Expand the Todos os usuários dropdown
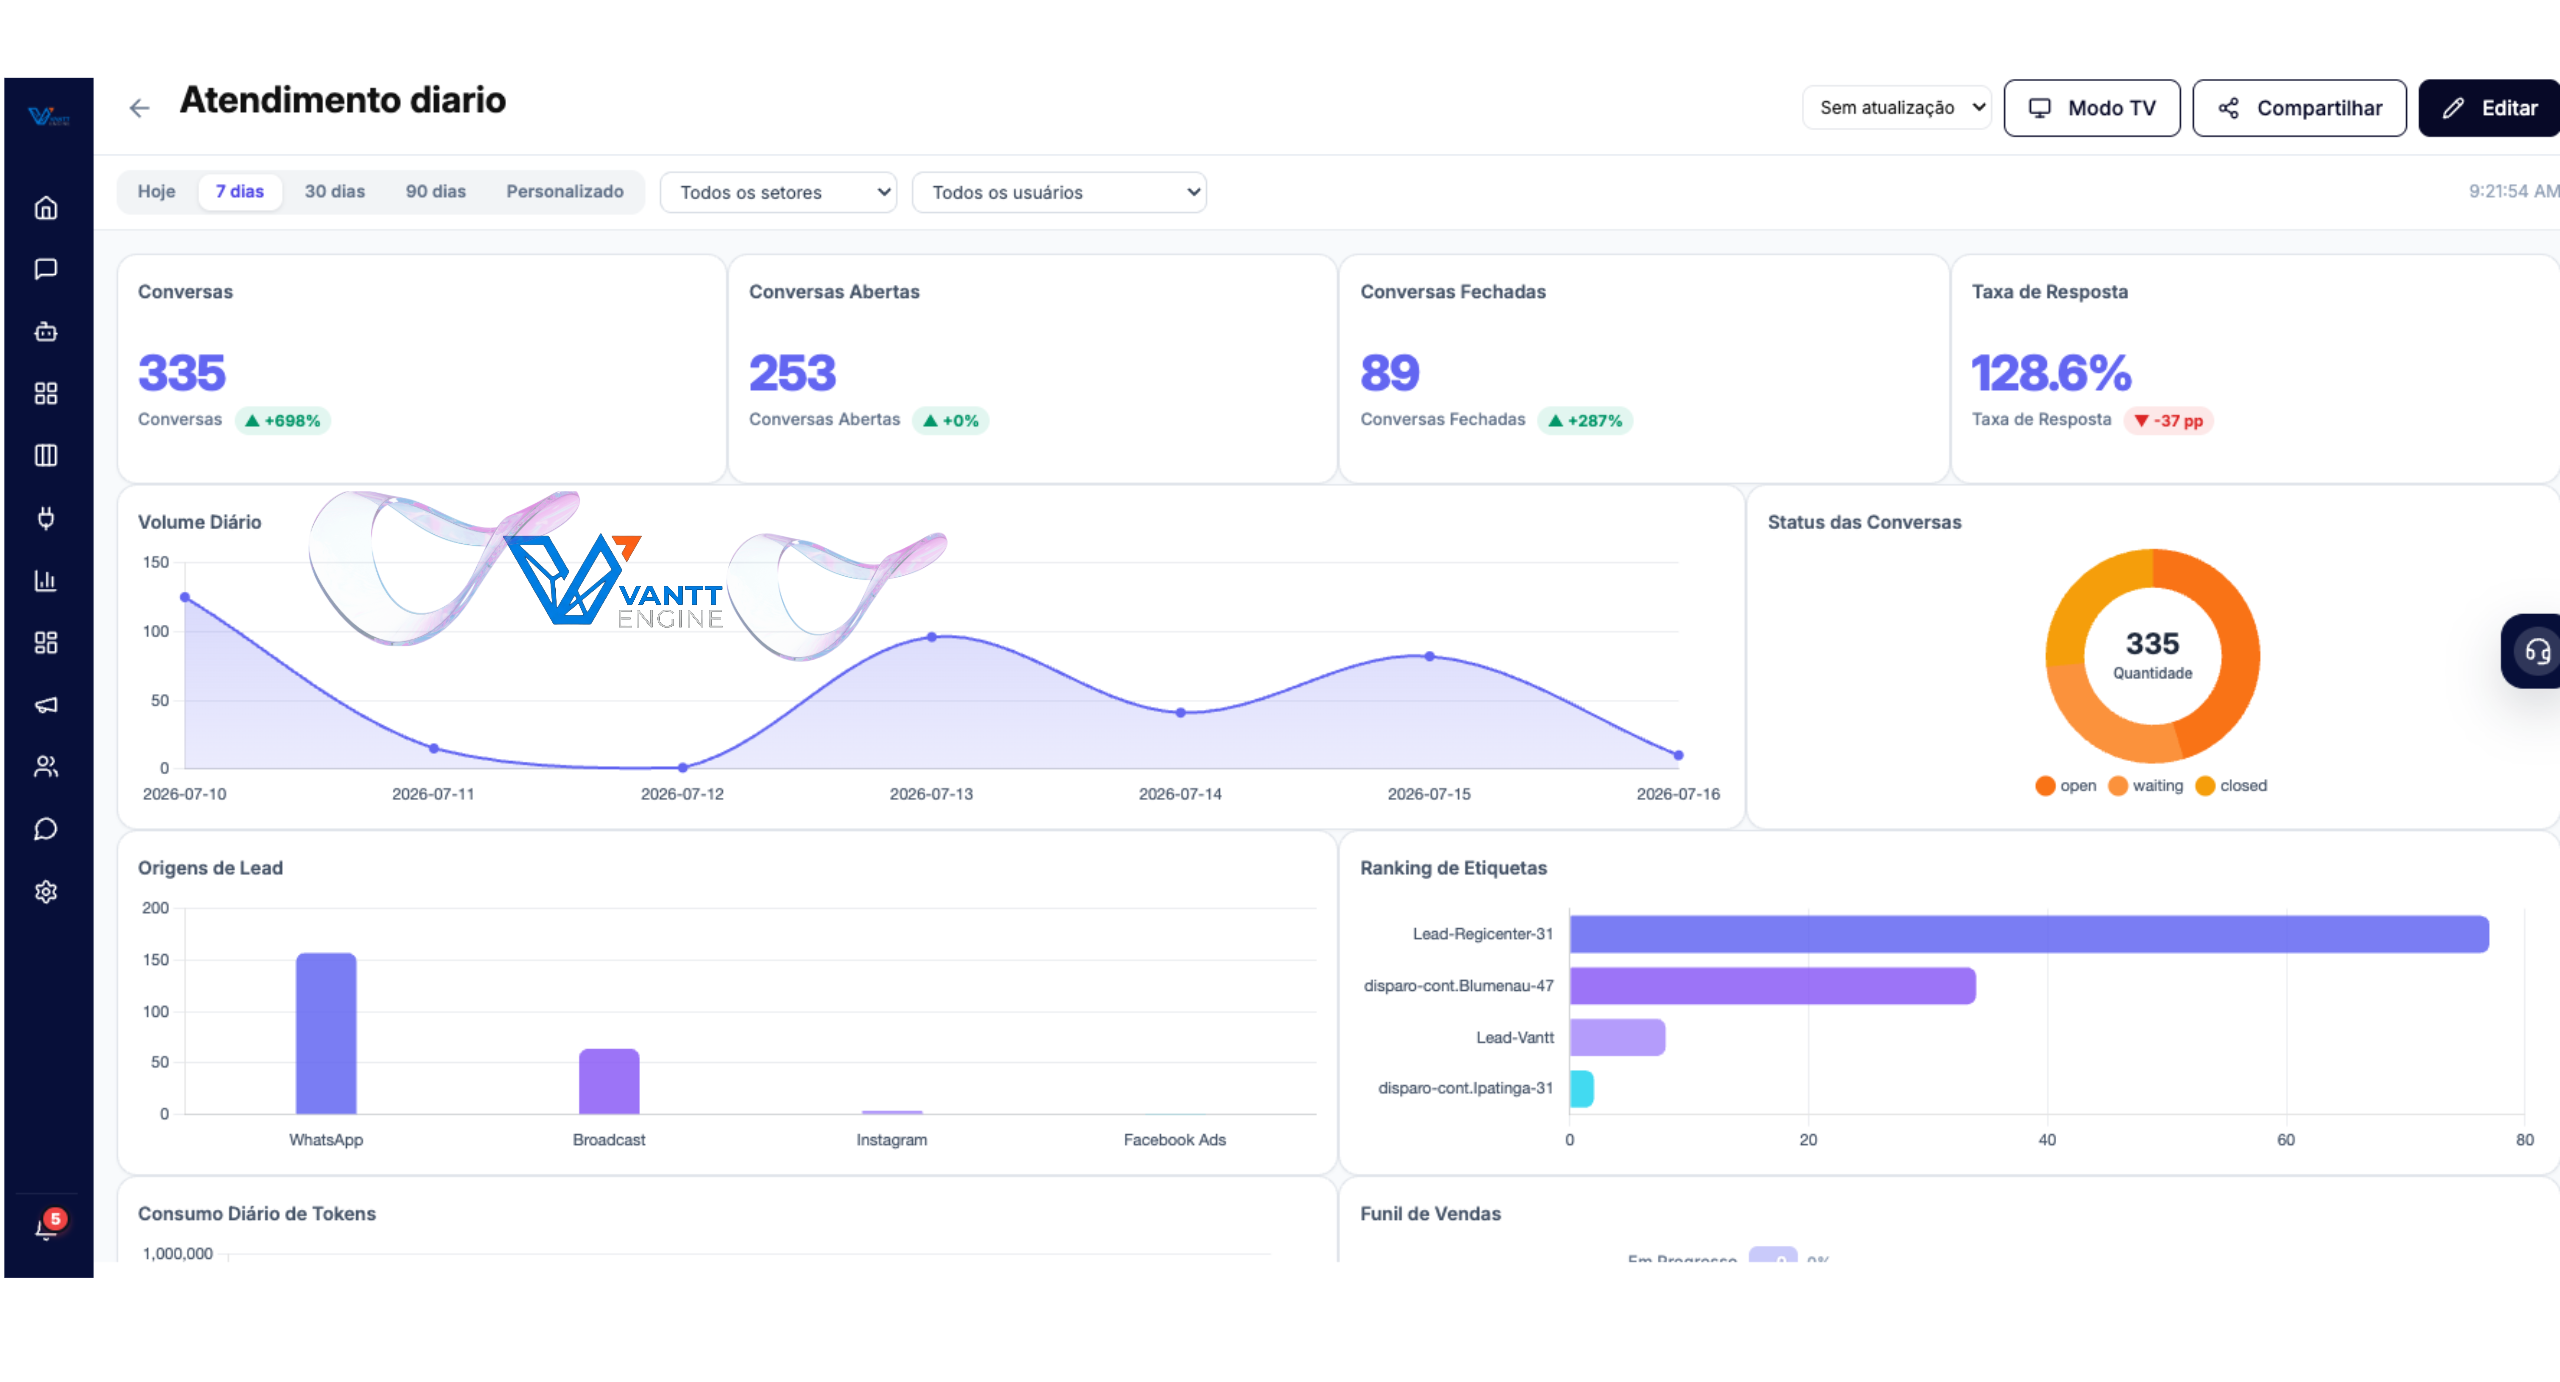Screen dimensions: 2560x1382 pos(1059,192)
